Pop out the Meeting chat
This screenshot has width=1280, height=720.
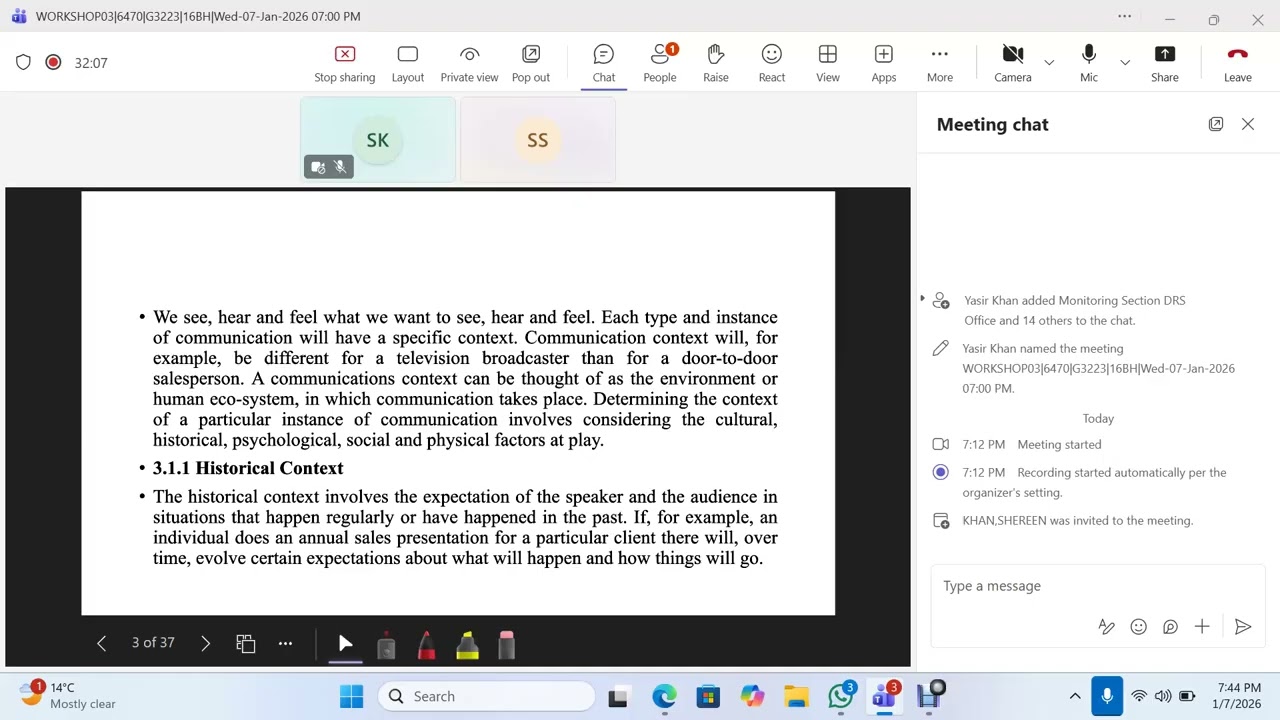(x=1216, y=124)
